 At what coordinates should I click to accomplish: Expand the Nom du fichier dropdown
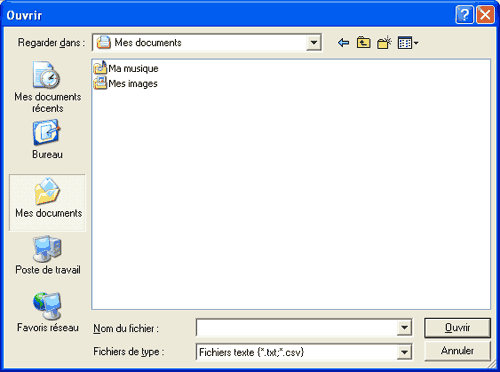click(x=404, y=328)
